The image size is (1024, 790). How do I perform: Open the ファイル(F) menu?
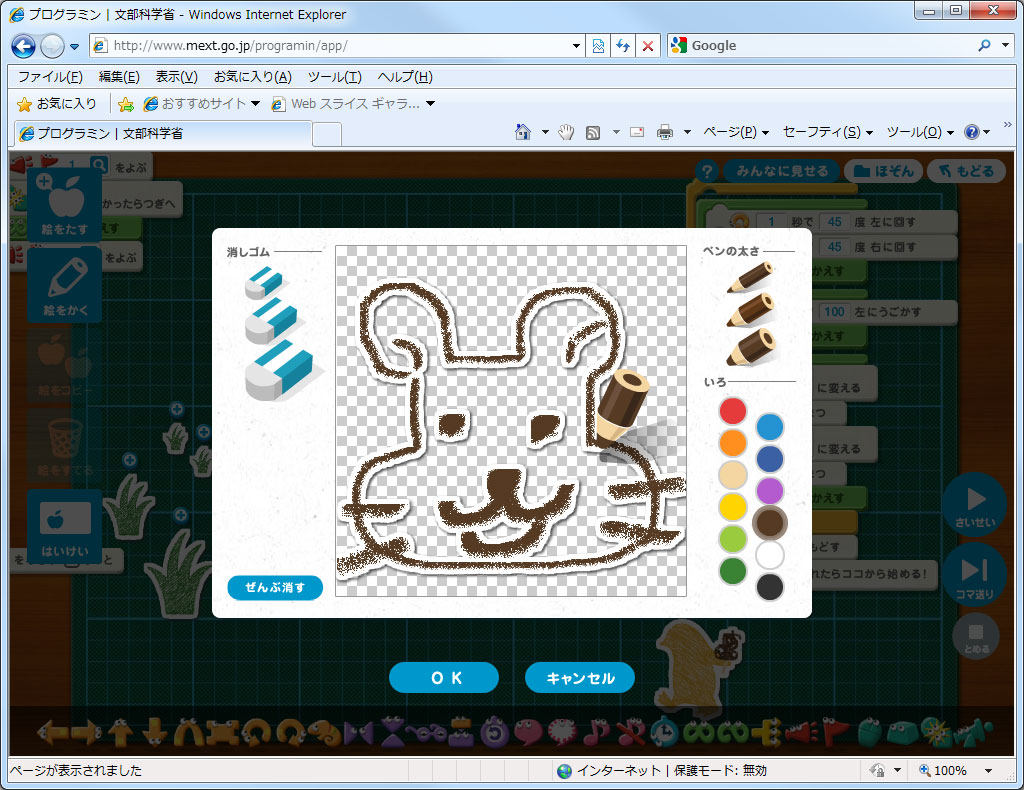tap(50, 77)
